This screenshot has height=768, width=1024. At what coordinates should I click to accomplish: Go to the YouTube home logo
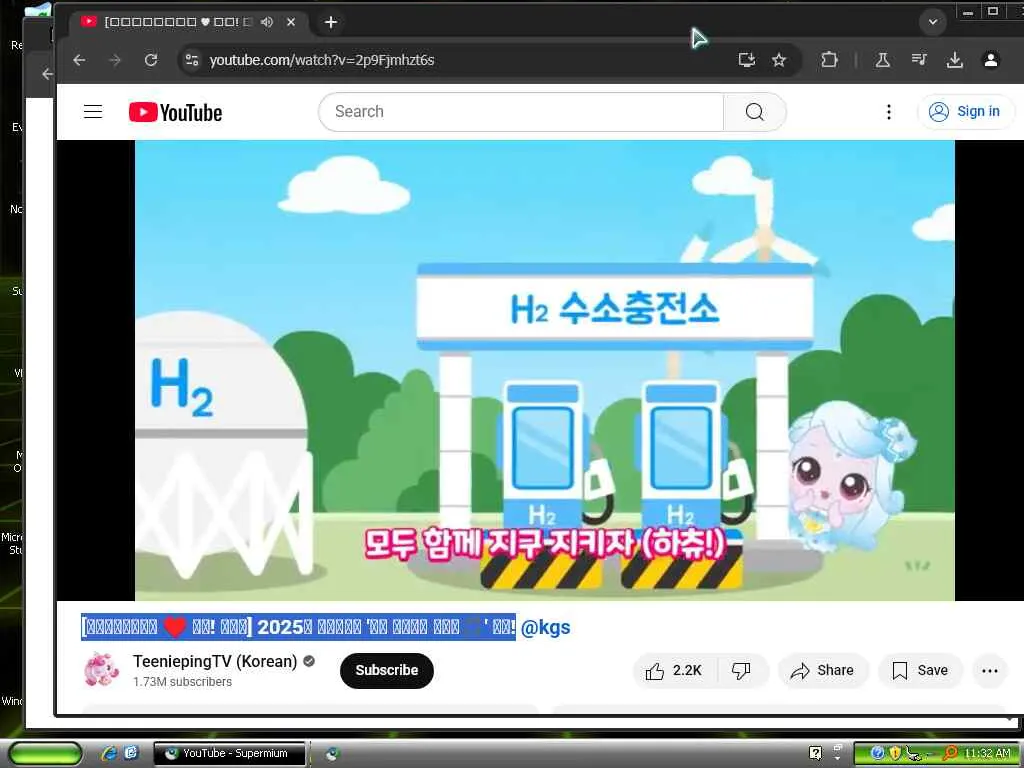pos(175,112)
